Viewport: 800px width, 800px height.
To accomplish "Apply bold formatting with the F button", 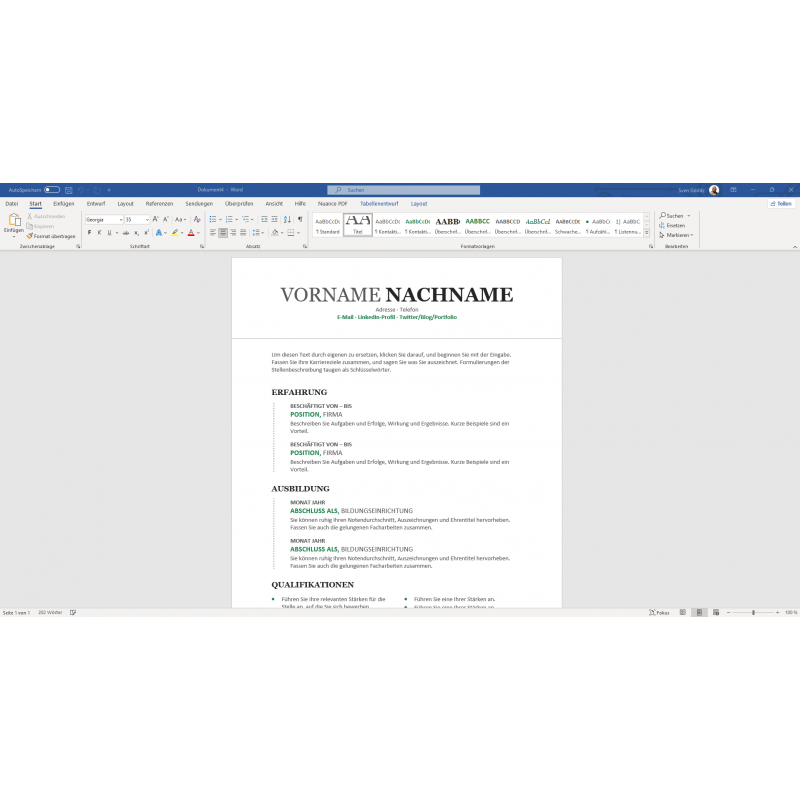I will pos(89,232).
